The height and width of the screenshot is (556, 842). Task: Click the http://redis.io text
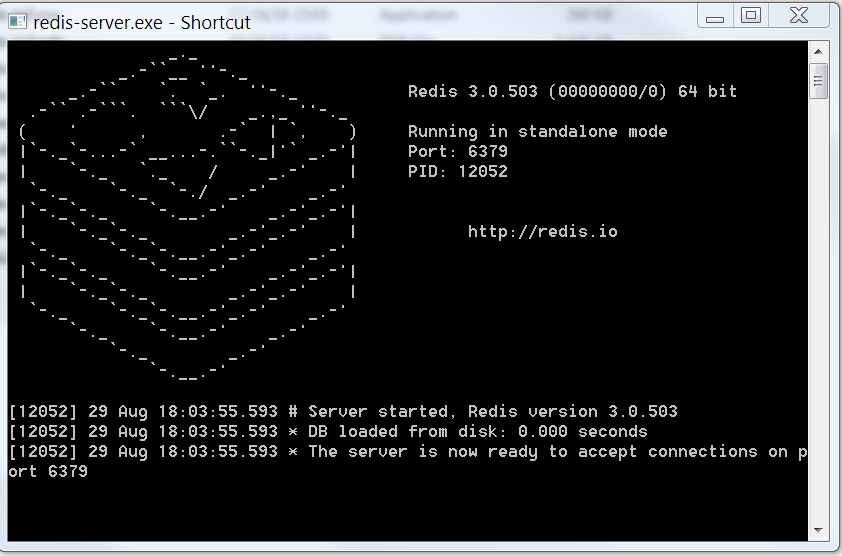(x=542, y=232)
